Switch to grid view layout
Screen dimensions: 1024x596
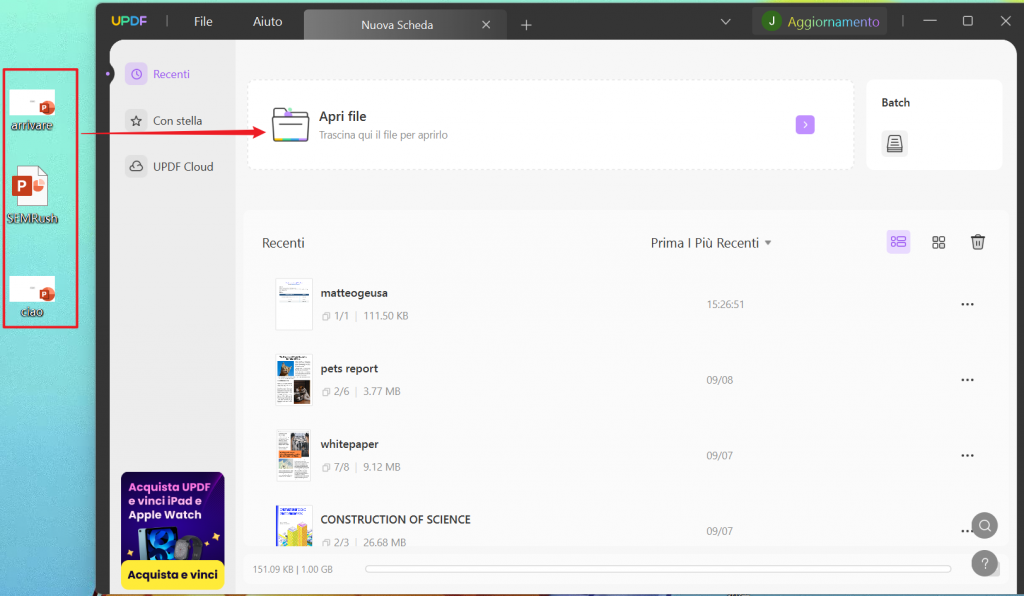938,242
